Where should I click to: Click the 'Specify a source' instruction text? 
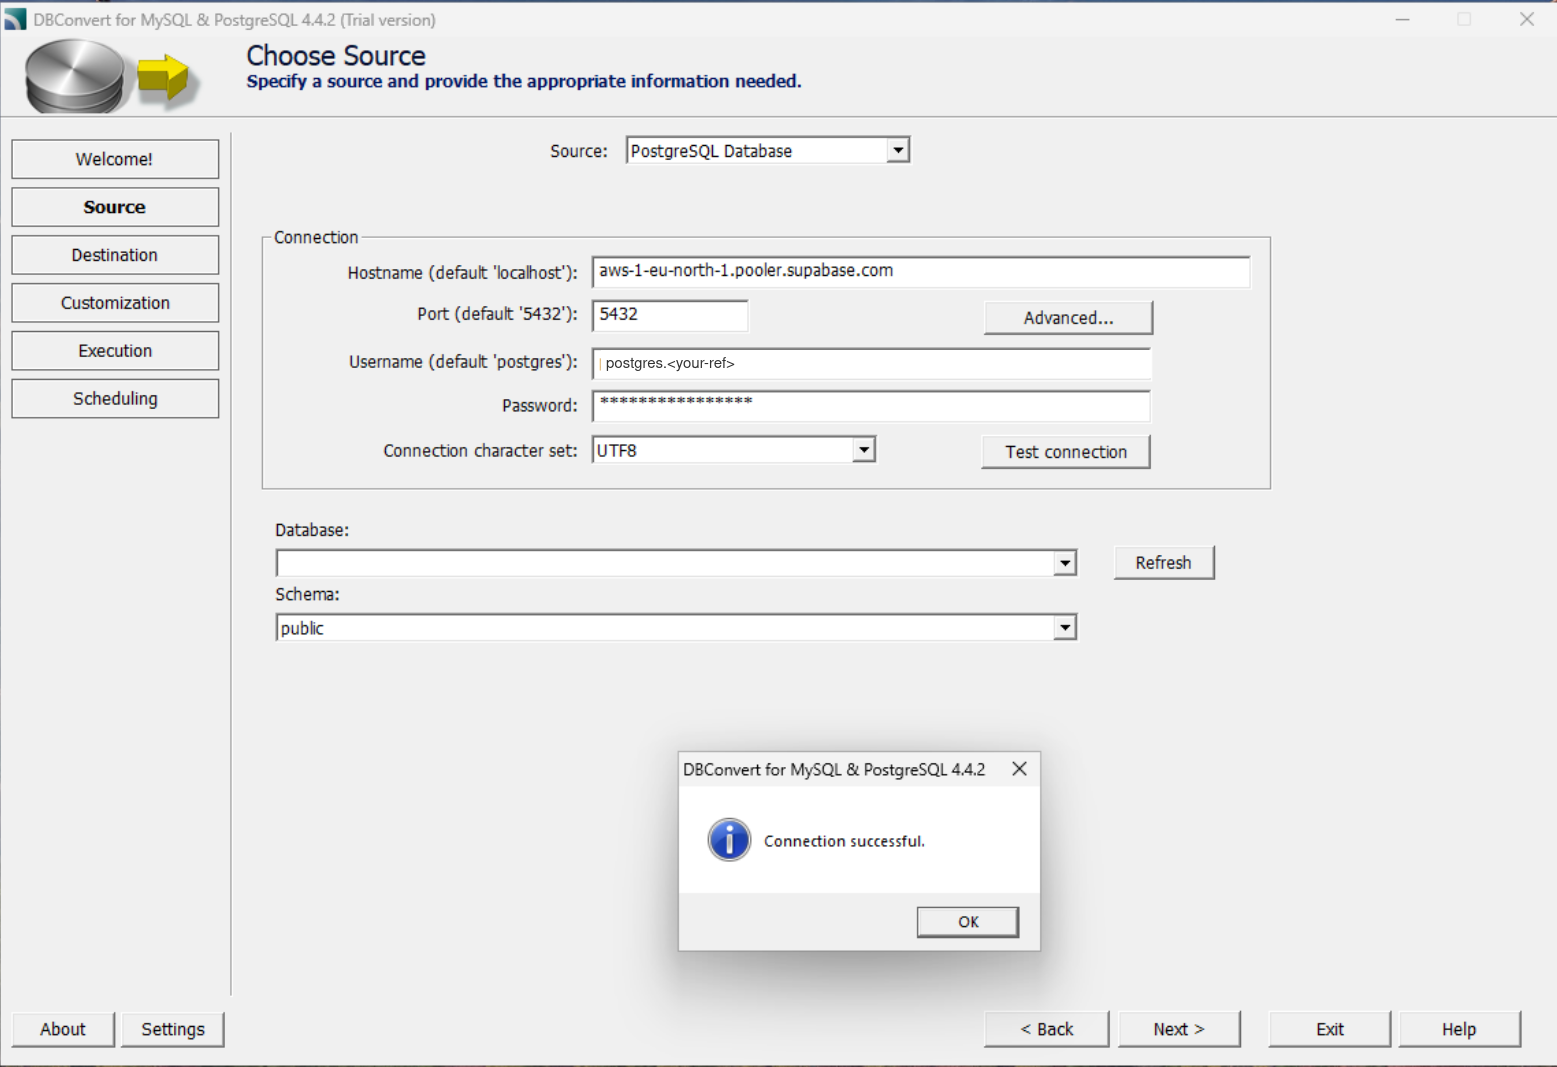click(x=524, y=81)
